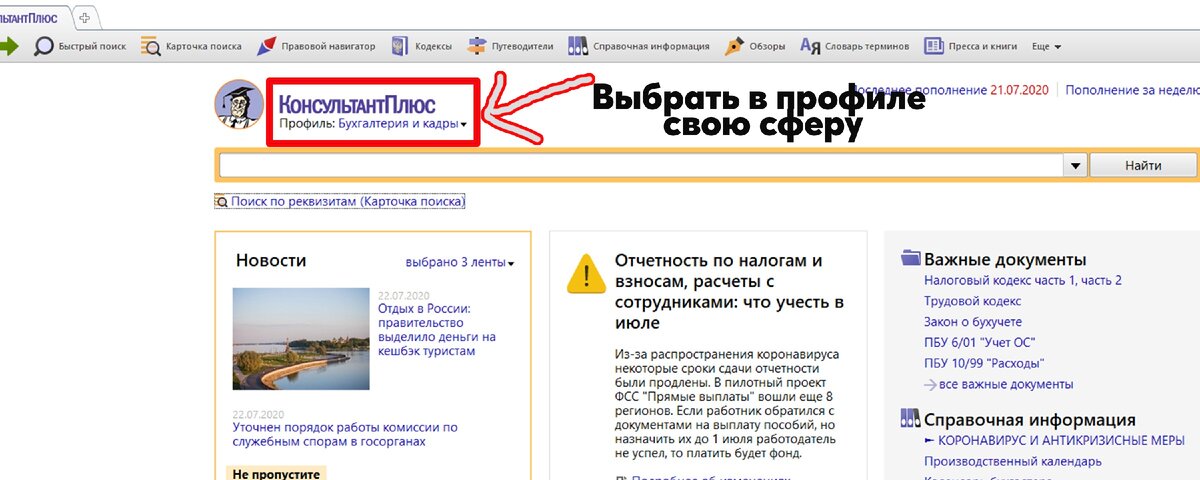The height and width of the screenshot is (480, 1200).
Task: Click the professor mascot avatar logo
Action: pyautogui.click(x=238, y=104)
